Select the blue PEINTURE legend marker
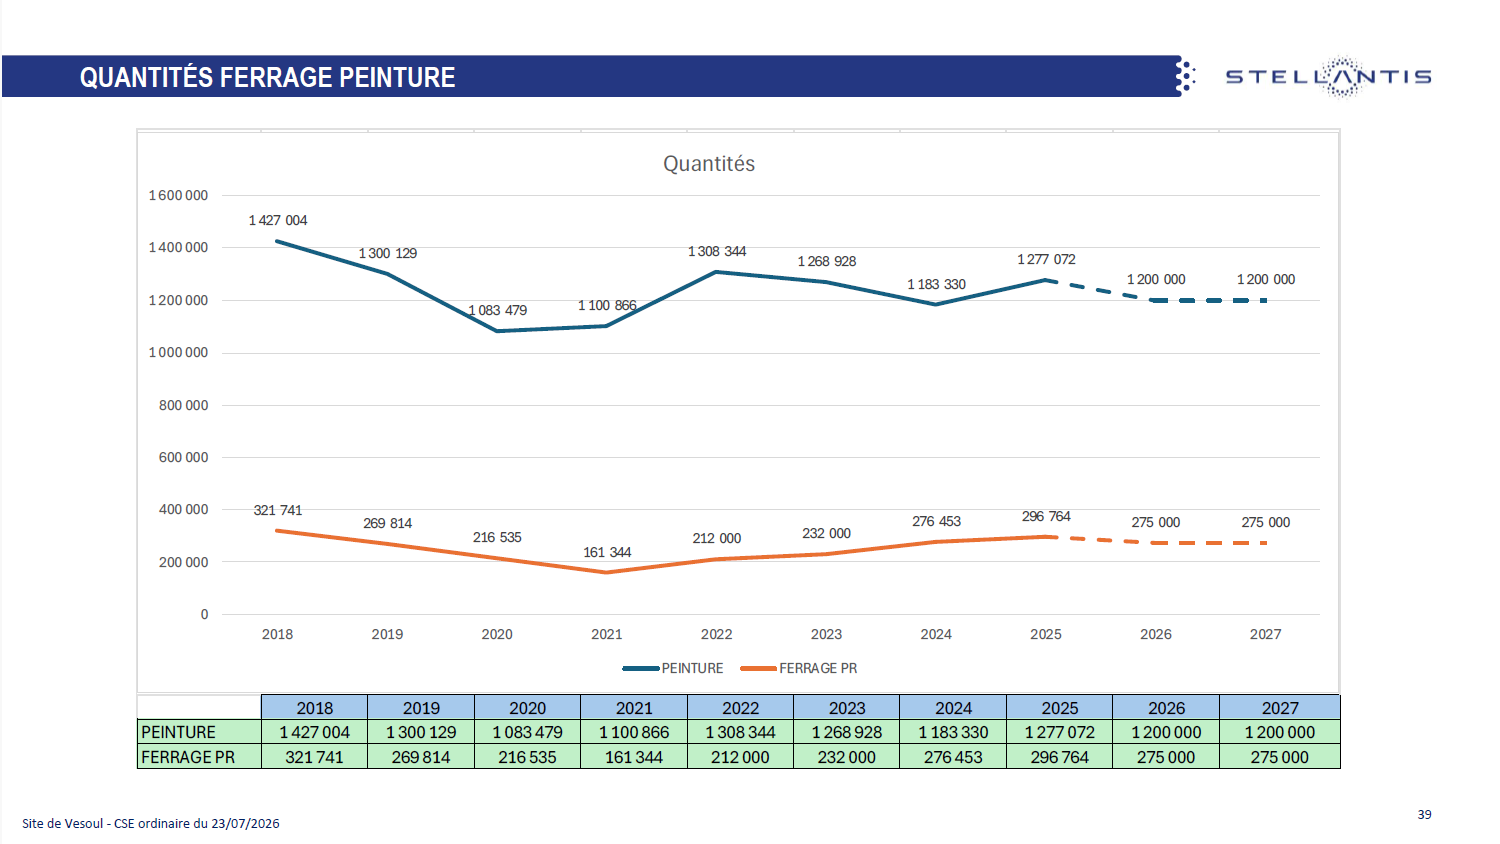This screenshot has width=1500, height=844. (640, 668)
